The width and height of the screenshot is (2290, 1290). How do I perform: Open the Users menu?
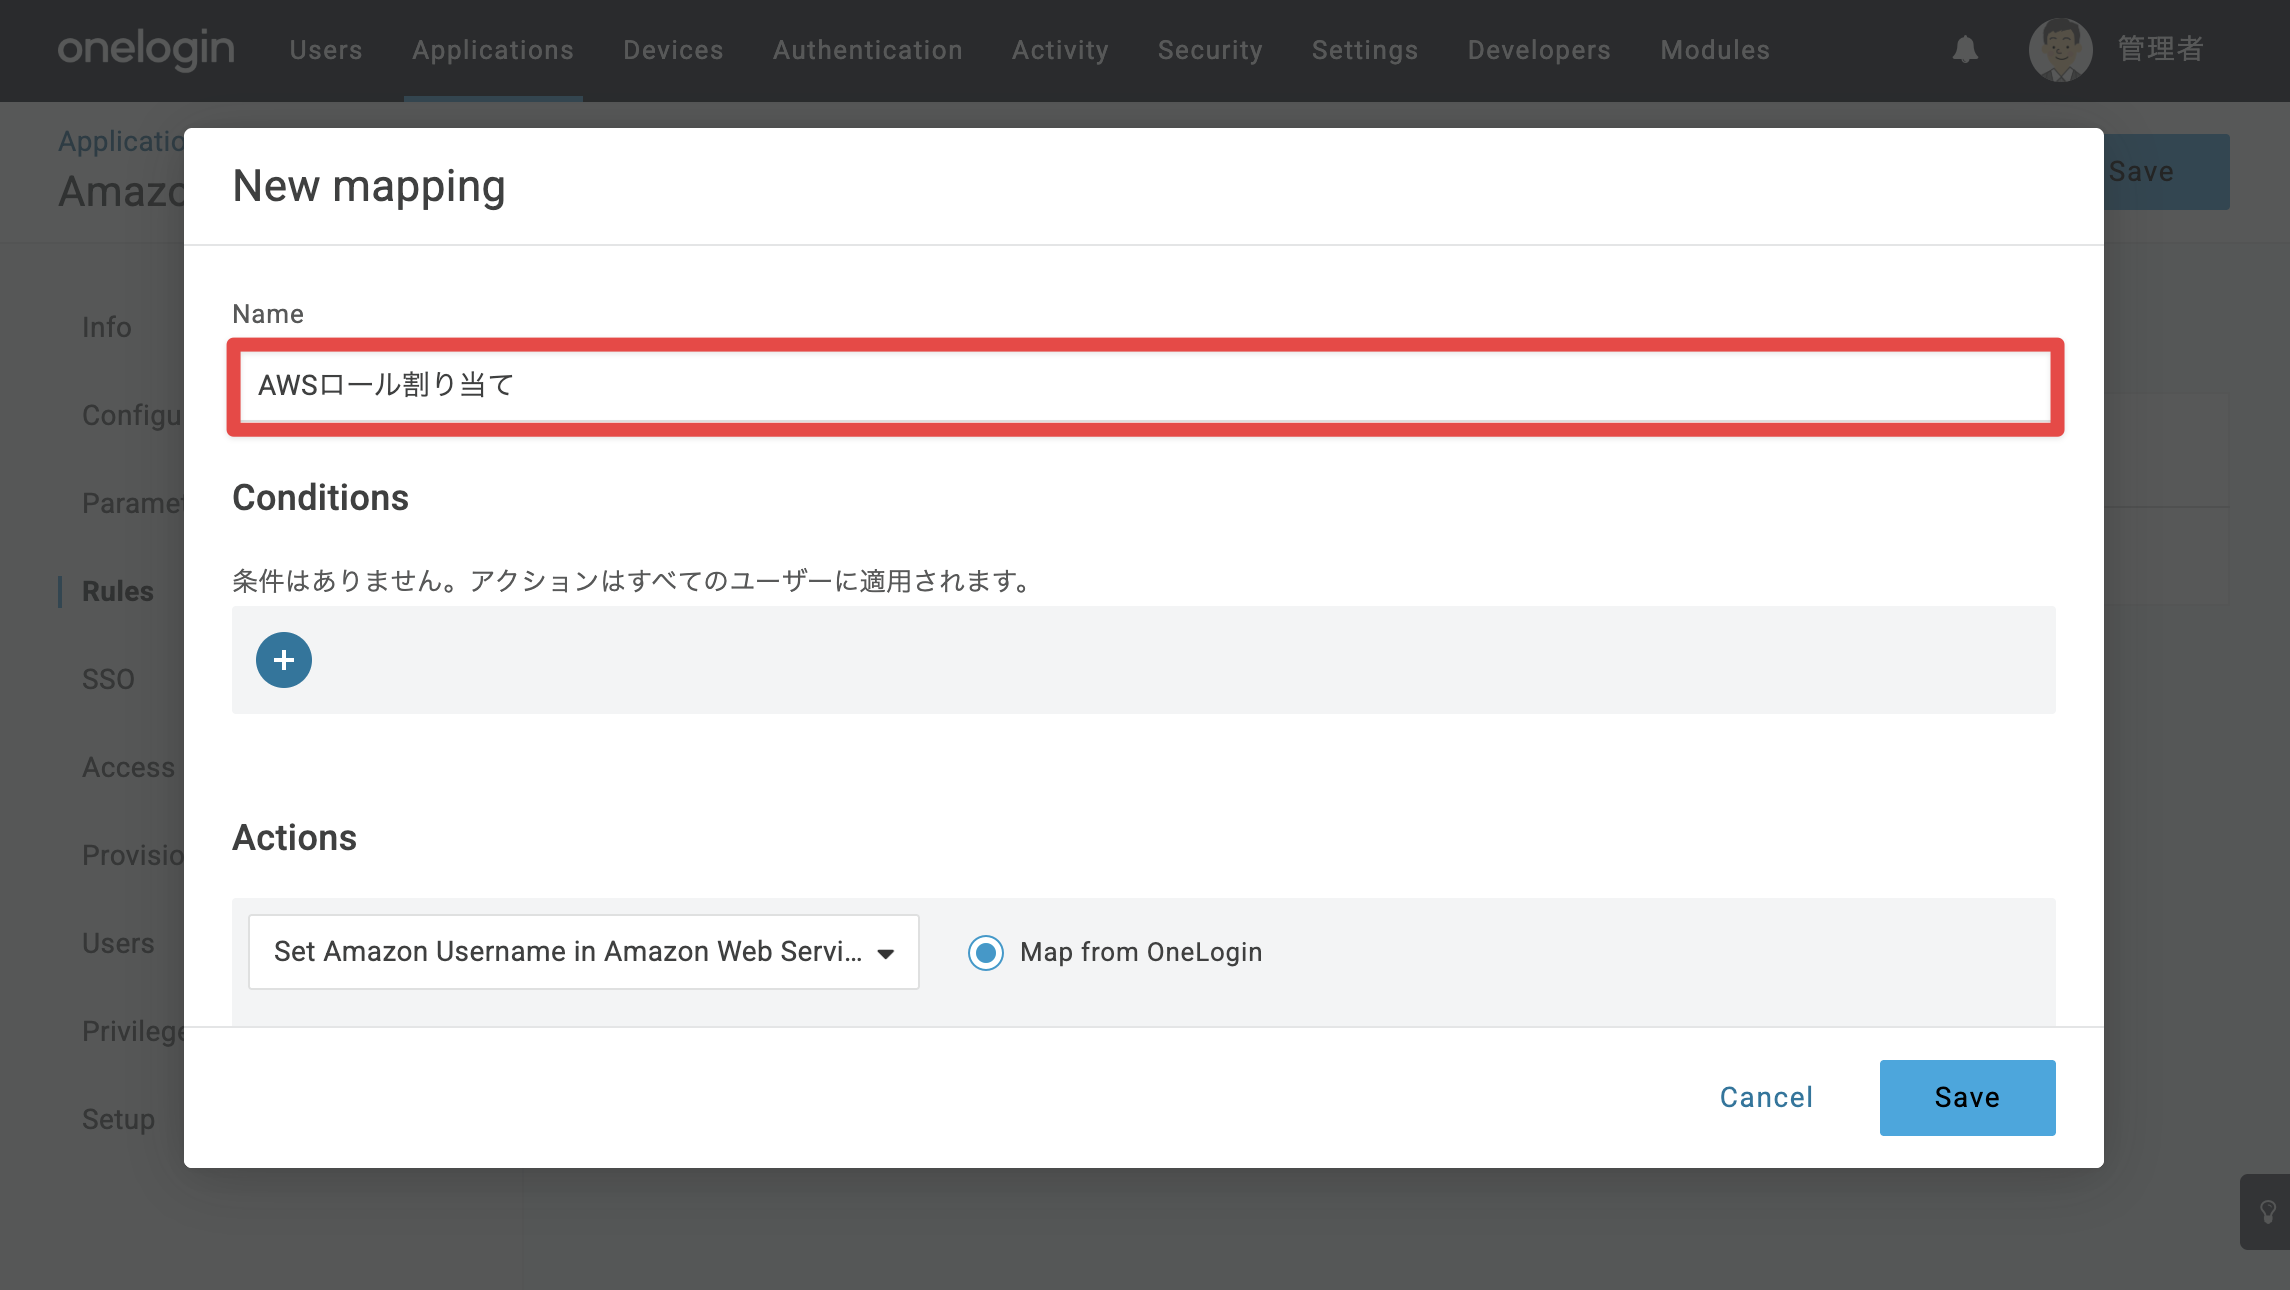click(326, 50)
